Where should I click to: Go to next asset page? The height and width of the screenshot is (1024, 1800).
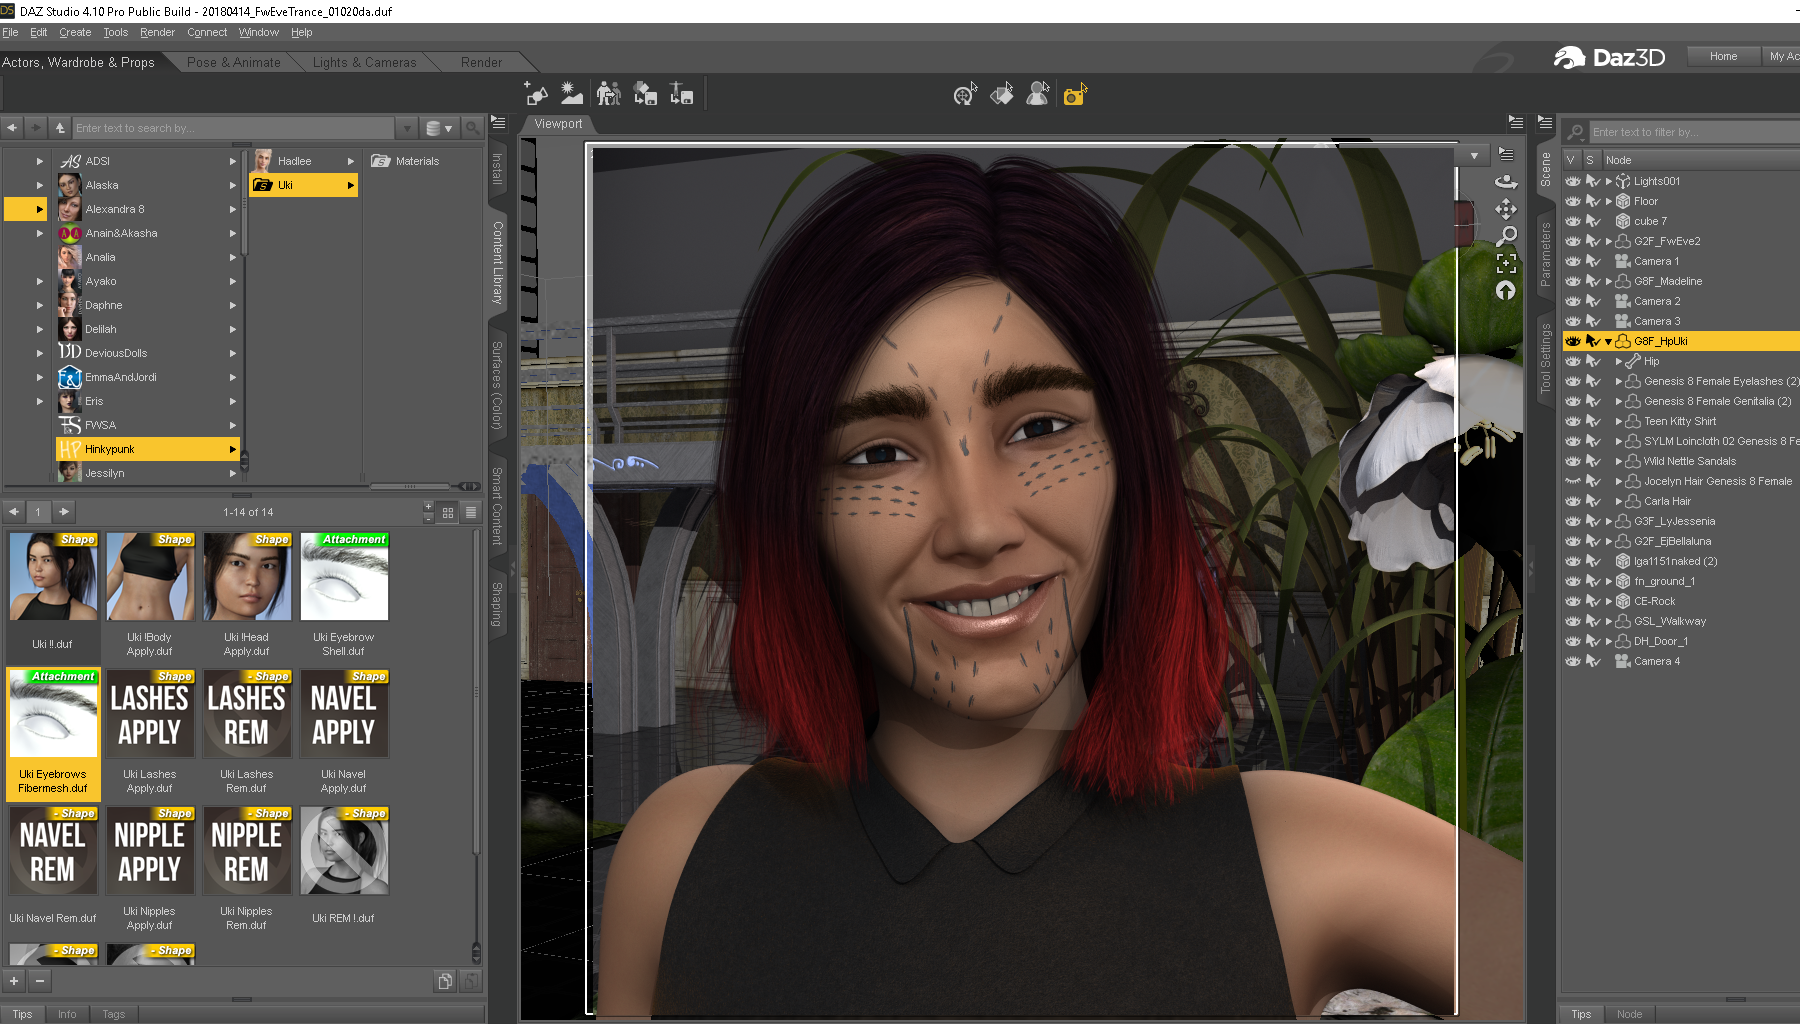pyautogui.click(x=64, y=512)
